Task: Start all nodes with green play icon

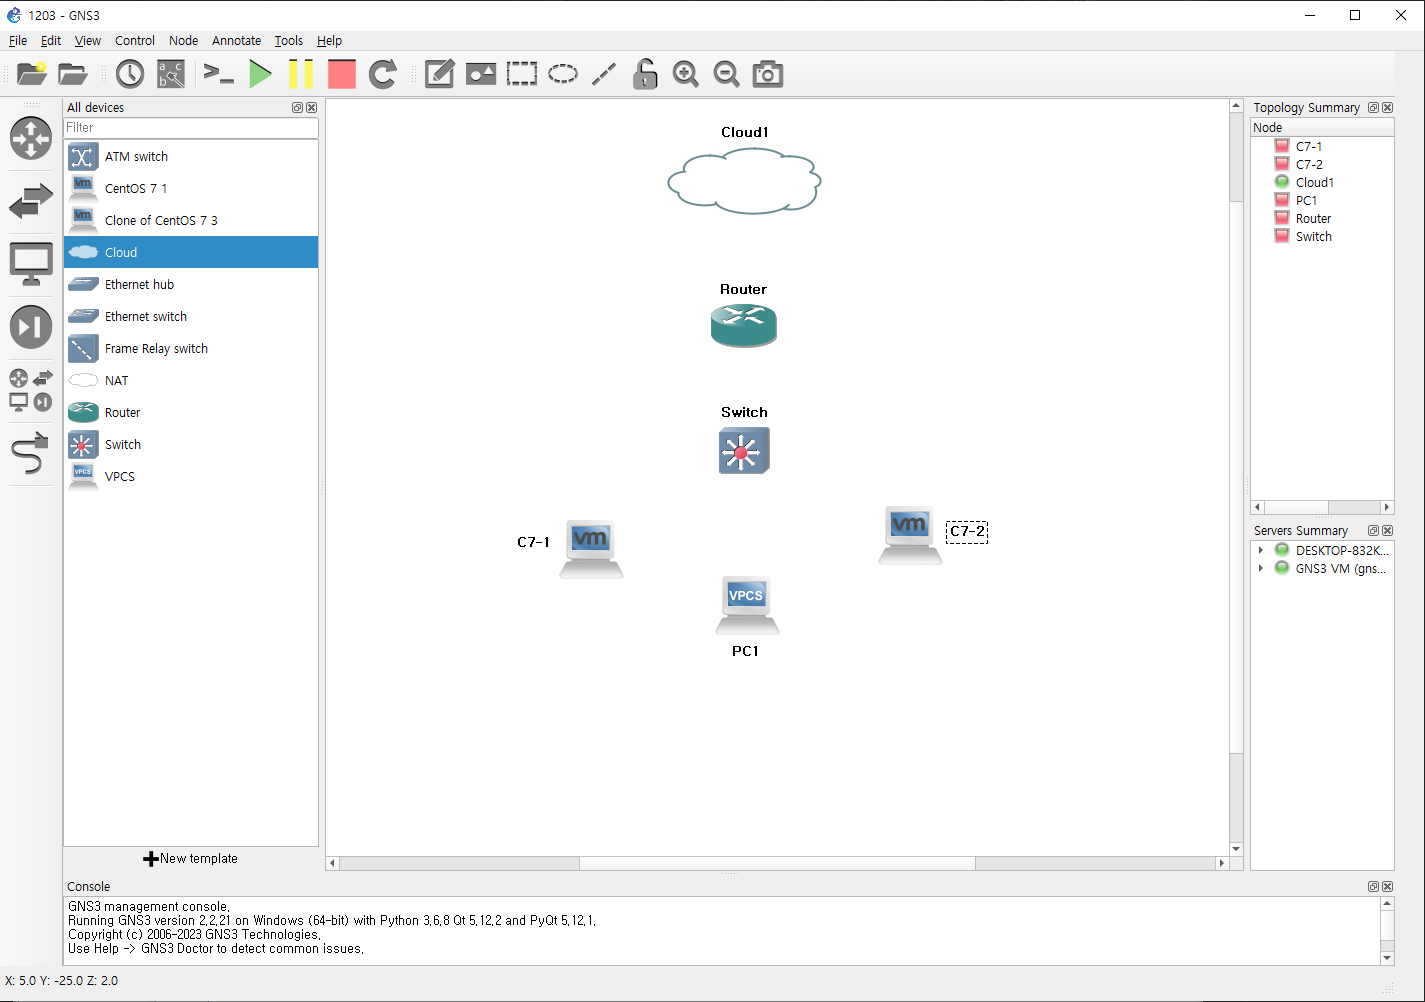Action: pyautogui.click(x=260, y=74)
